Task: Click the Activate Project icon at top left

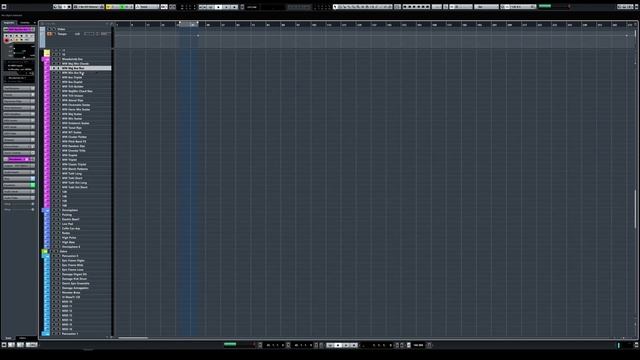Action: click(x=4, y=7)
